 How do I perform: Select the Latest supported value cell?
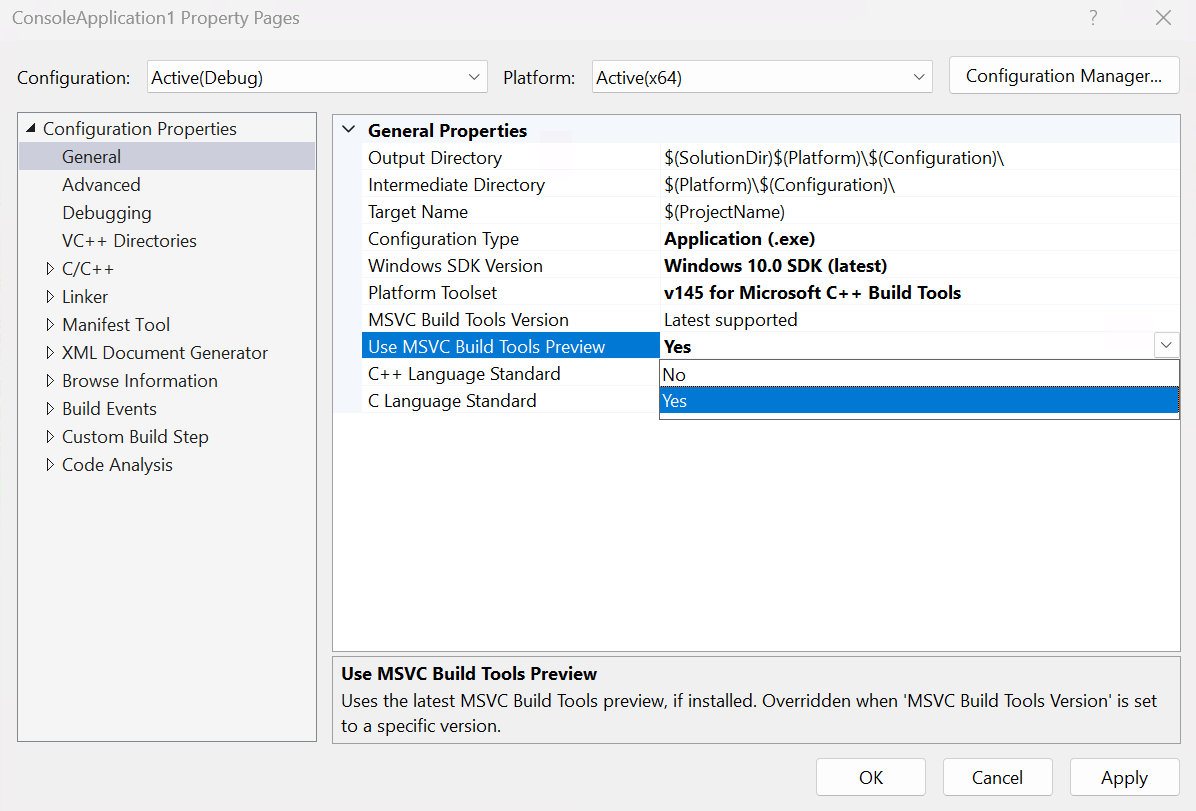click(x=919, y=320)
